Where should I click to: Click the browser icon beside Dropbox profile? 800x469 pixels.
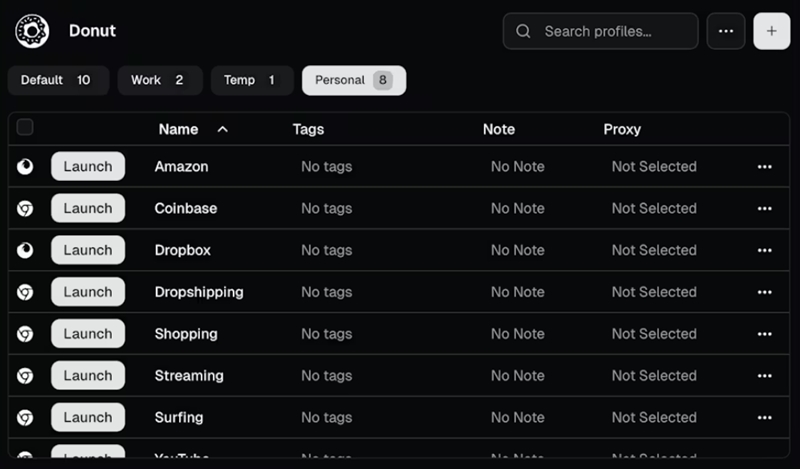click(25, 251)
